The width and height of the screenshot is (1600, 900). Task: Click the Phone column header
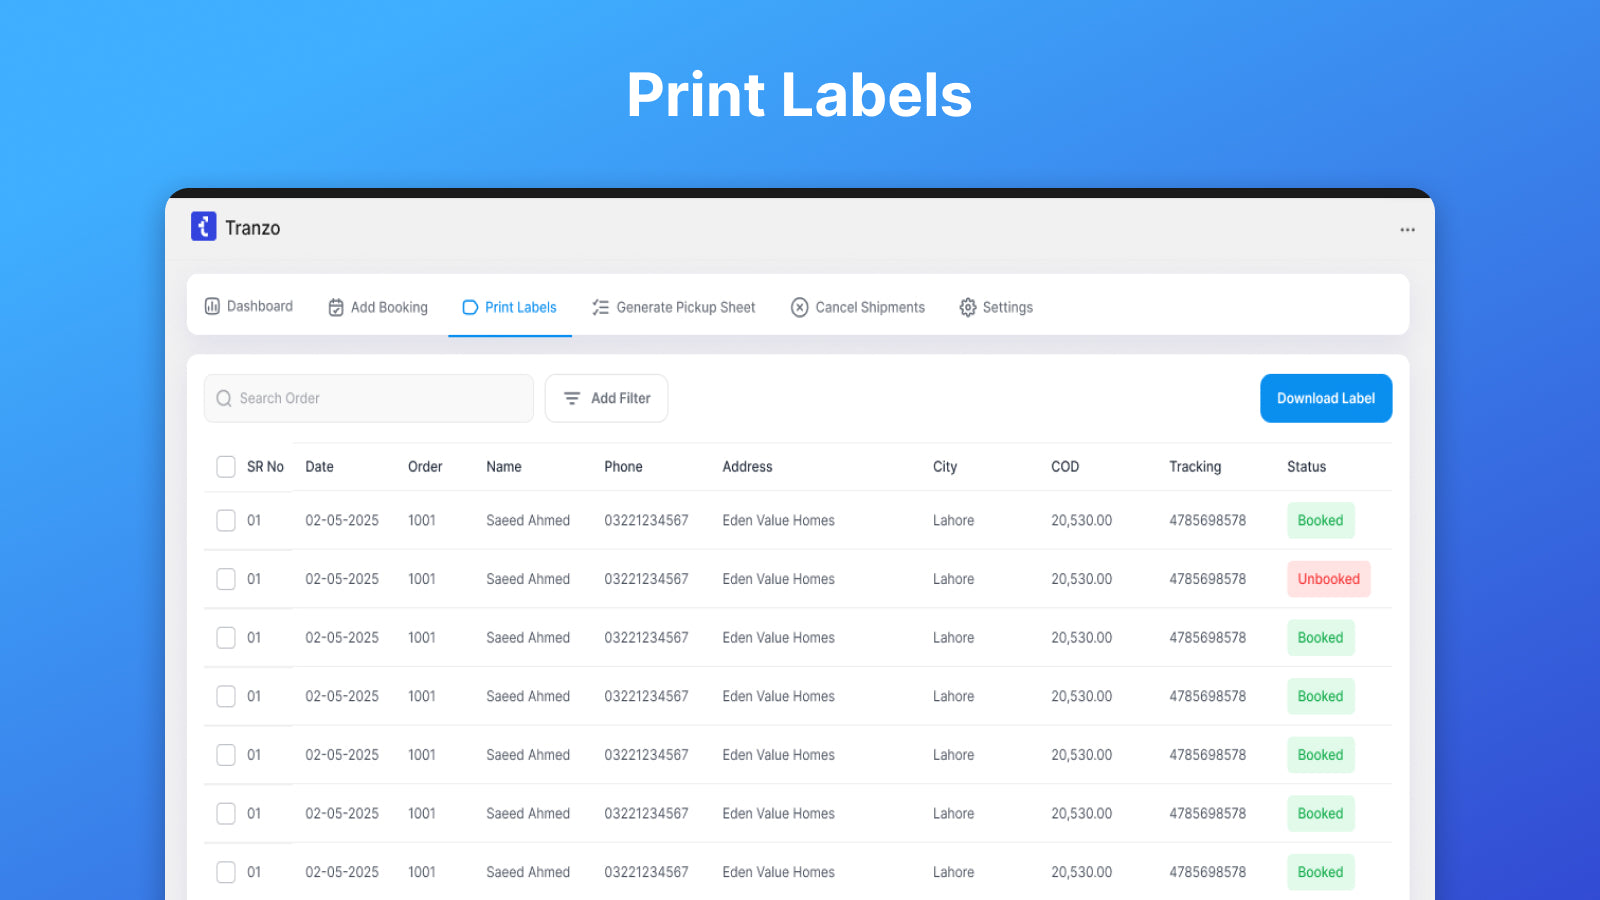(623, 467)
